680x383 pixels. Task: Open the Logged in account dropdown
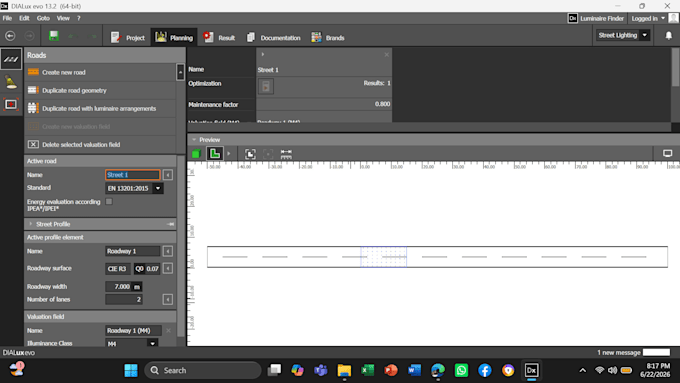tap(648, 18)
